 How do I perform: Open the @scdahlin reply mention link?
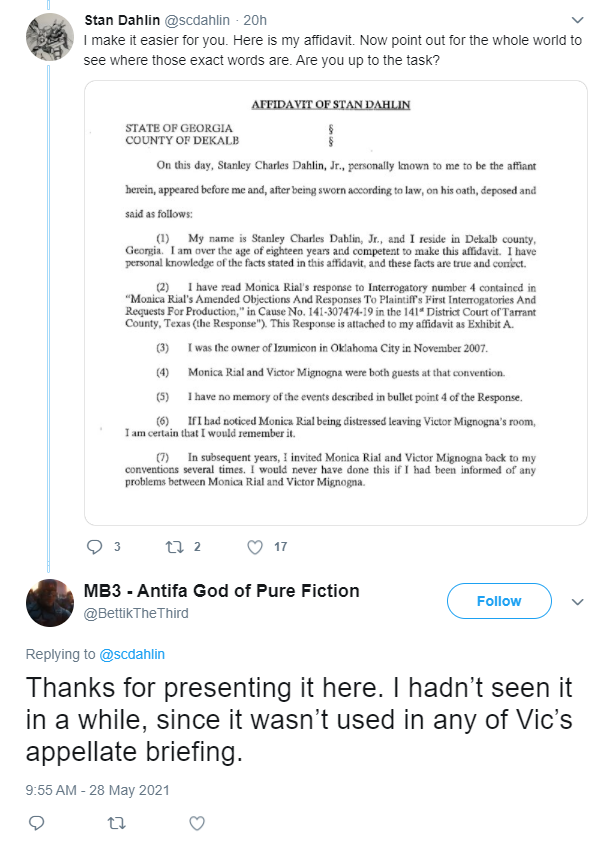coord(132,654)
